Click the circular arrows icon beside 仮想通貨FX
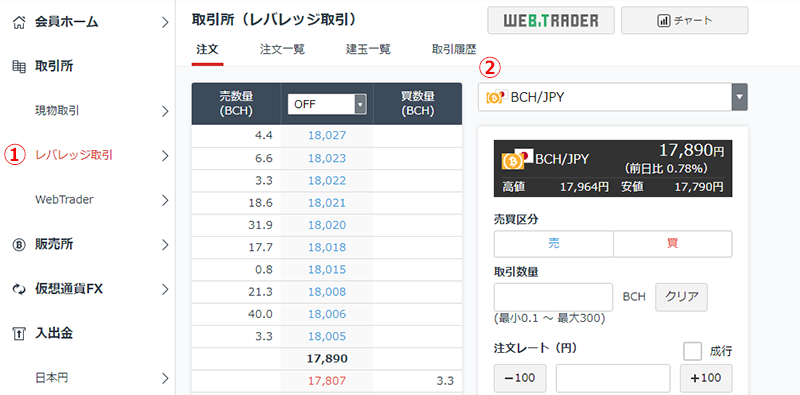Image resolution: width=800 pixels, height=395 pixels. click(18, 289)
